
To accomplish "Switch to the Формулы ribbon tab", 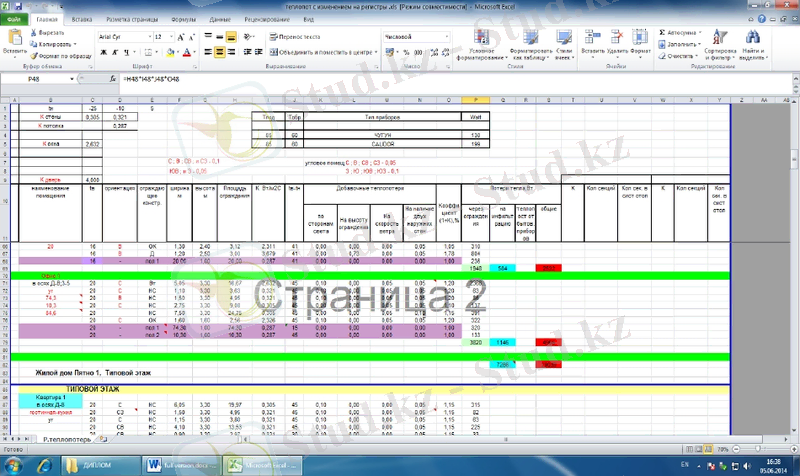I will [x=183, y=19].
